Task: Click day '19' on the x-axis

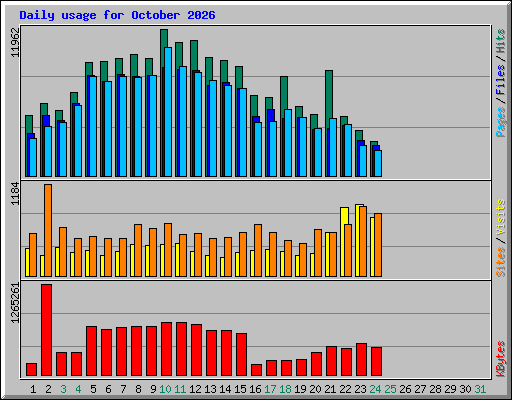Action: coord(300,389)
